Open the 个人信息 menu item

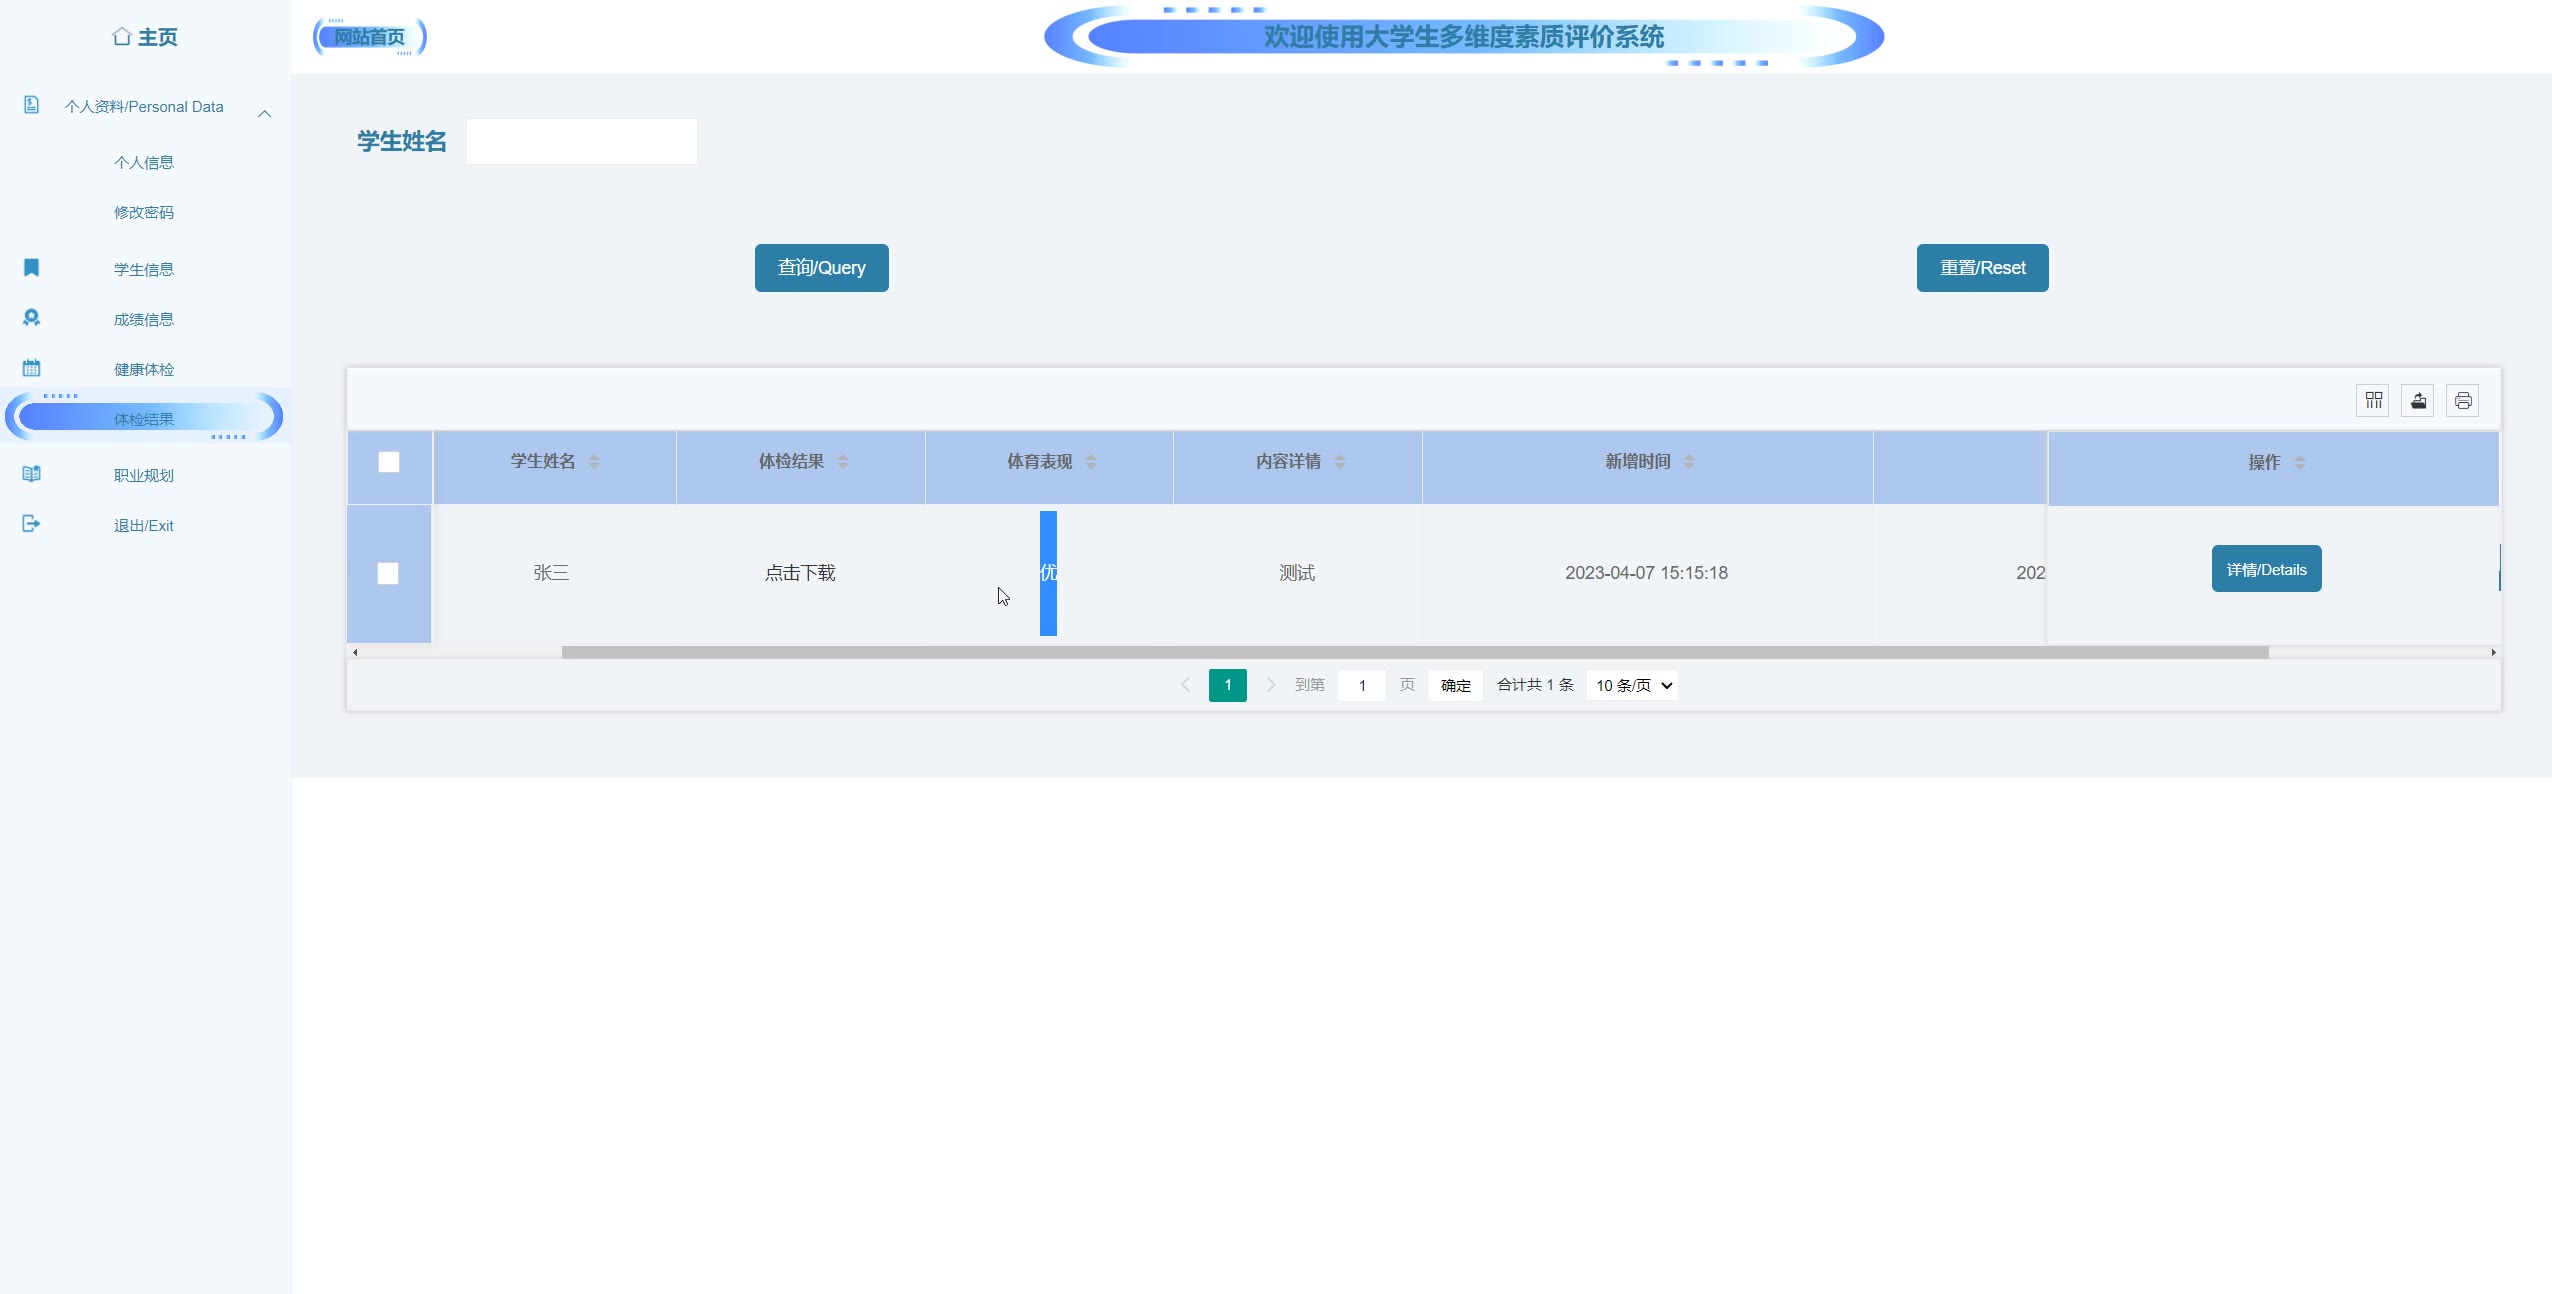[144, 162]
